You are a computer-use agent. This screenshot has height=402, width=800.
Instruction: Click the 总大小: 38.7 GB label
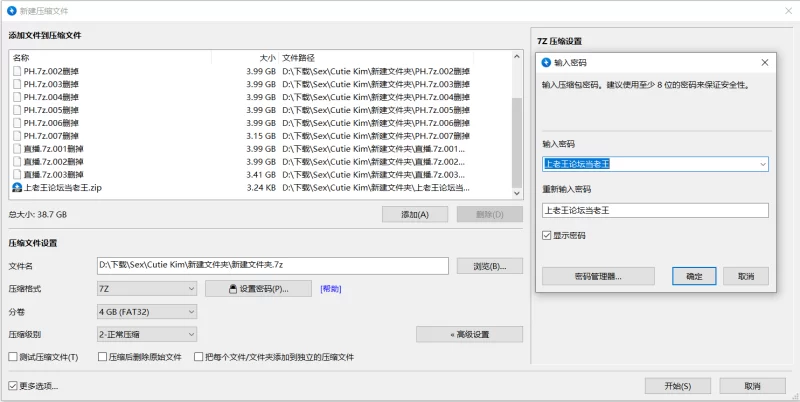tap(38, 215)
